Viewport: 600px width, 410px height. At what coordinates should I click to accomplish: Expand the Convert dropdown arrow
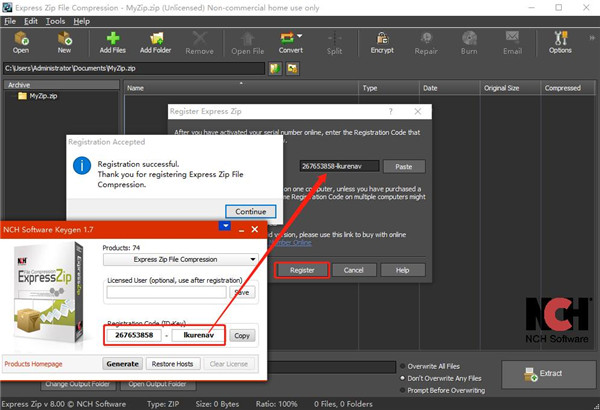pos(300,36)
